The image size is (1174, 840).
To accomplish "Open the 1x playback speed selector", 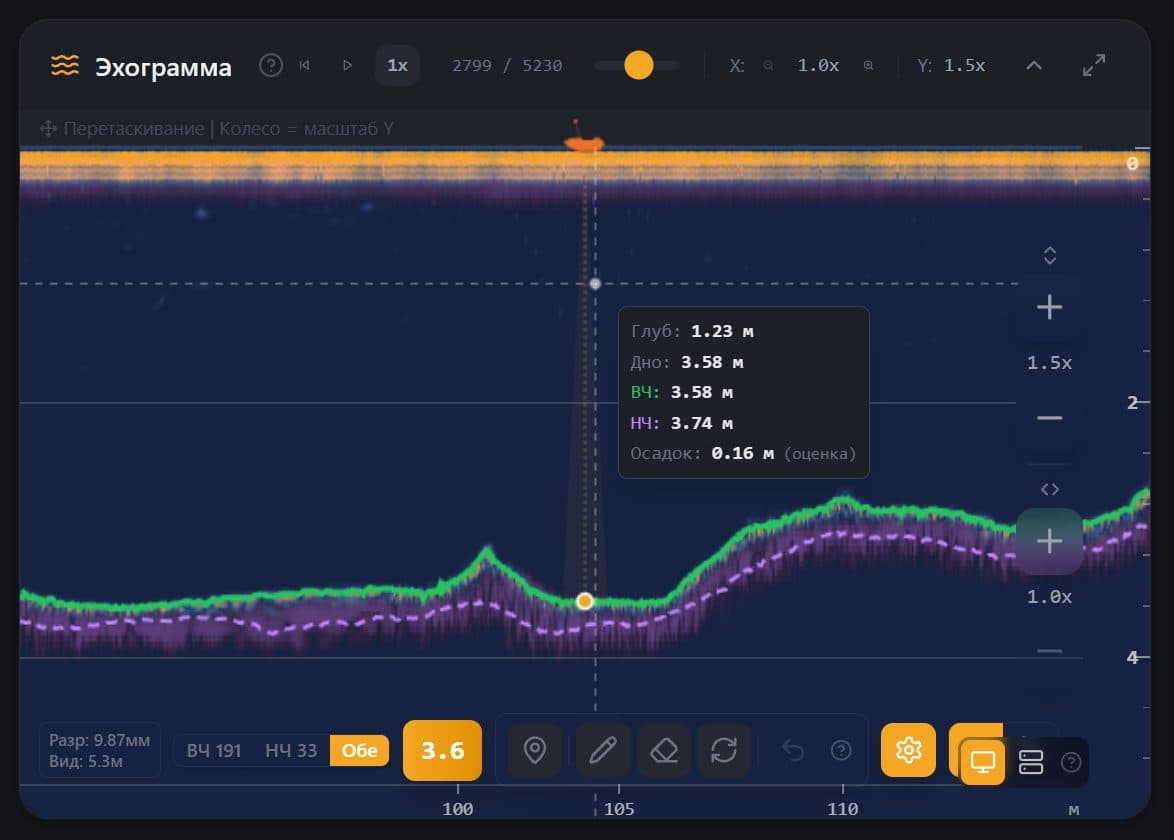I will pyautogui.click(x=397, y=65).
